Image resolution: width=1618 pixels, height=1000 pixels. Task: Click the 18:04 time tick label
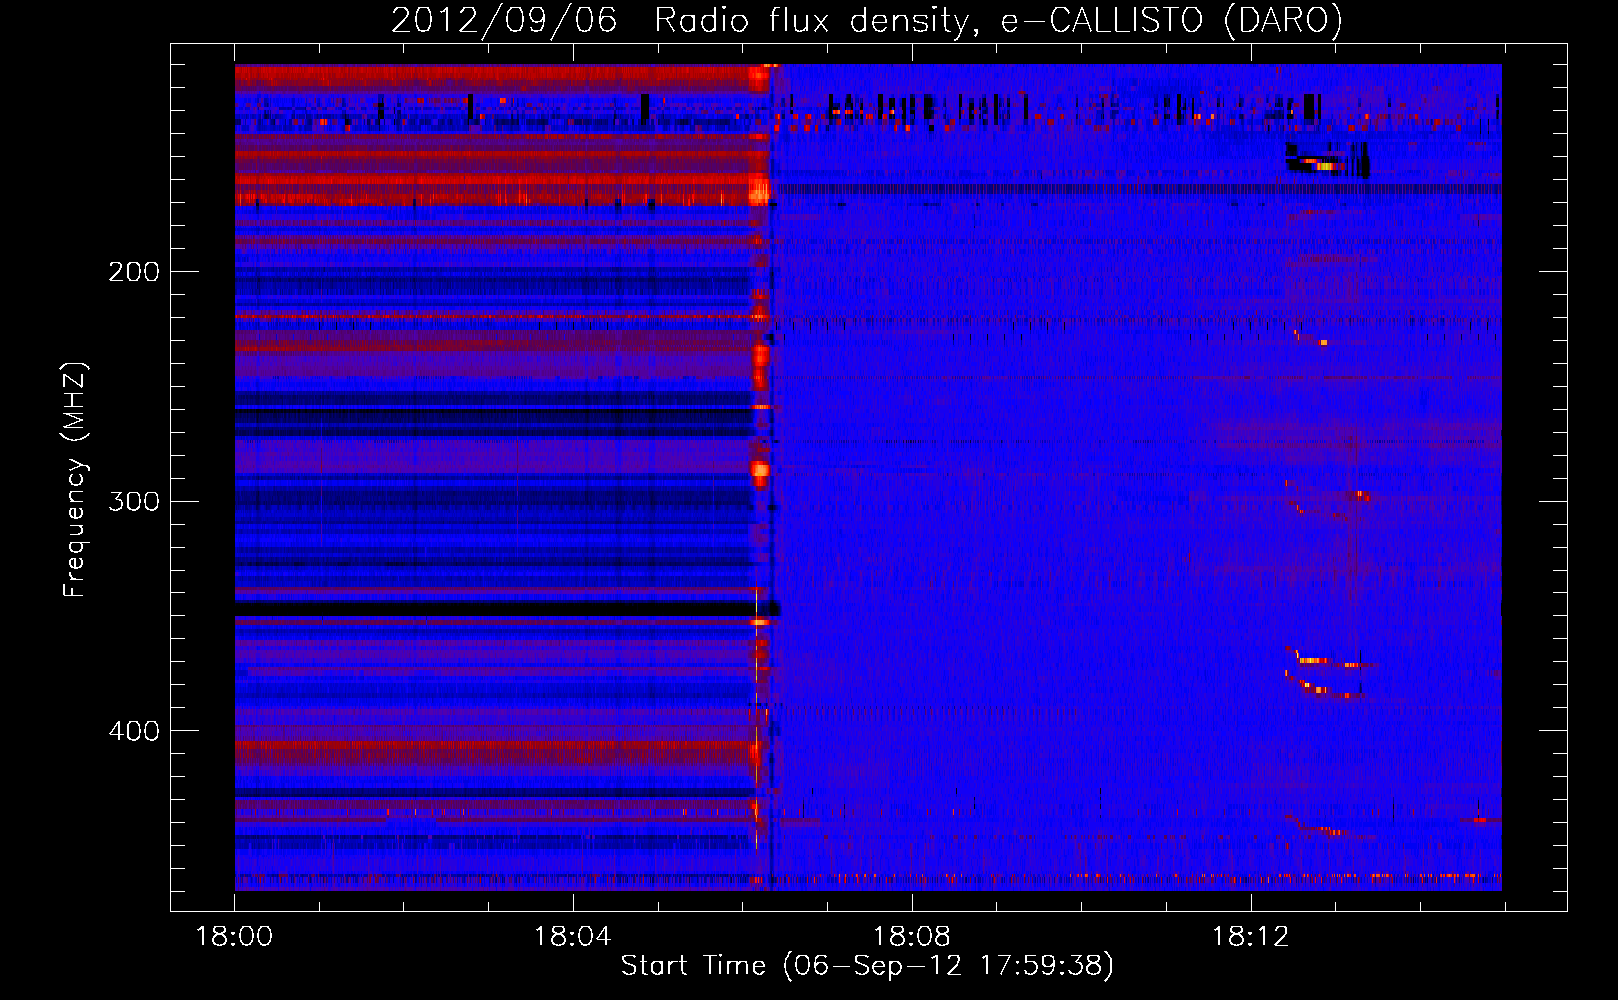point(573,937)
